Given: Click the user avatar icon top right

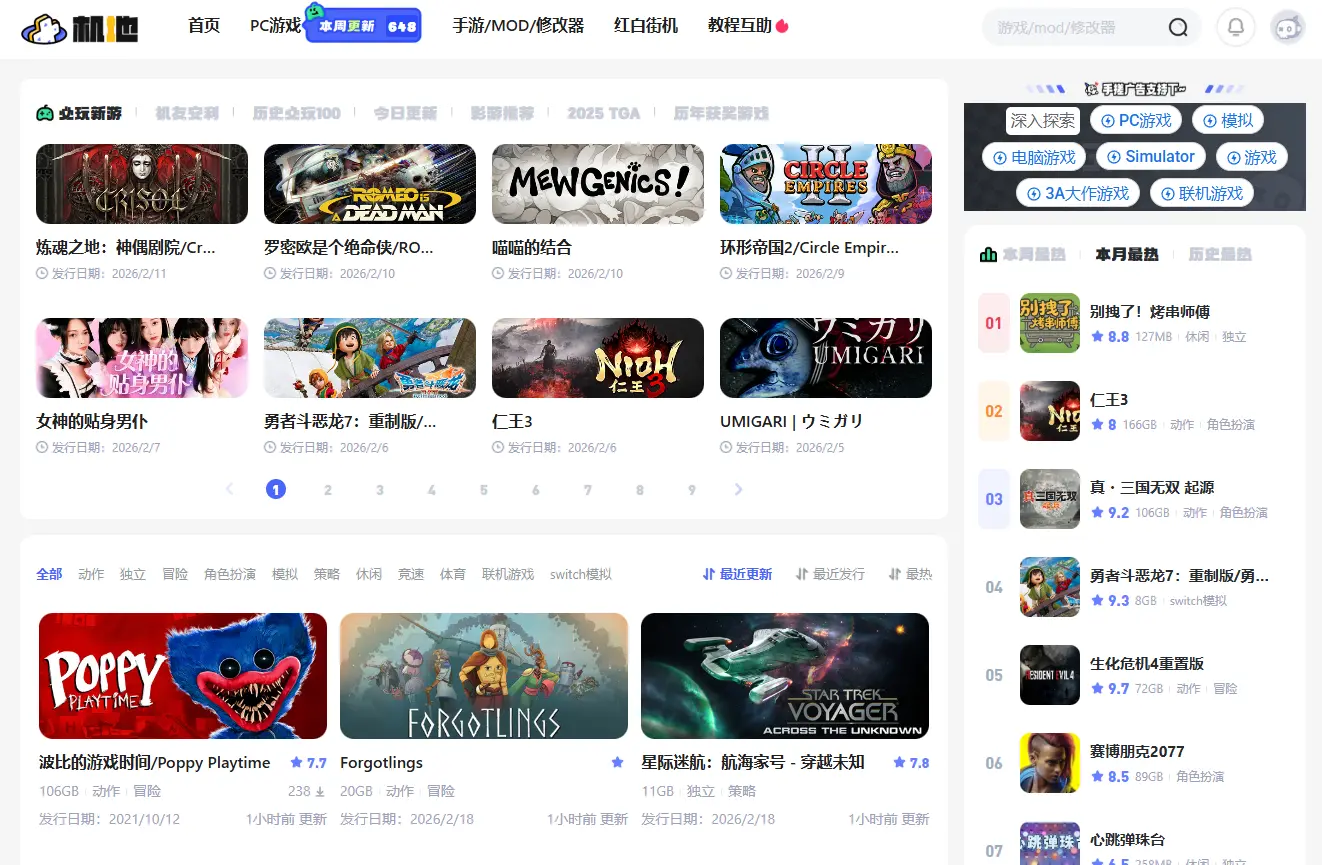Looking at the screenshot, I should [1288, 27].
